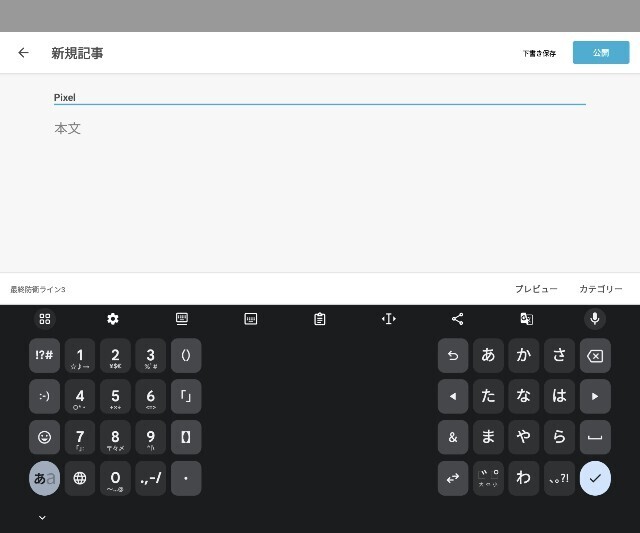The width and height of the screenshot is (640, 533).
Task: Tap the number 8 key
Action: (x=115, y=437)
